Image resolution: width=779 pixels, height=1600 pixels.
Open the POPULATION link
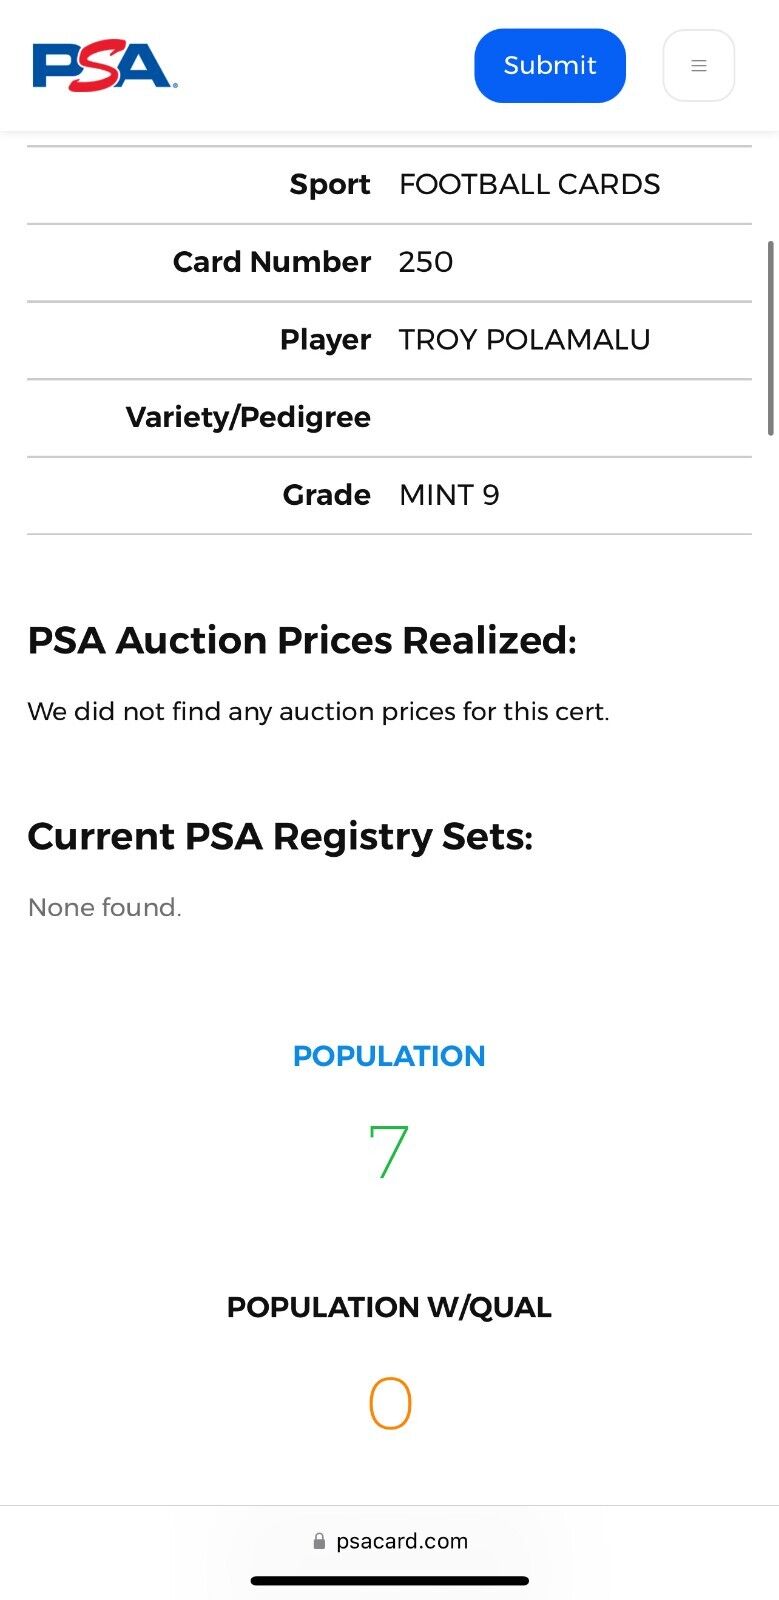pyautogui.click(x=389, y=1056)
